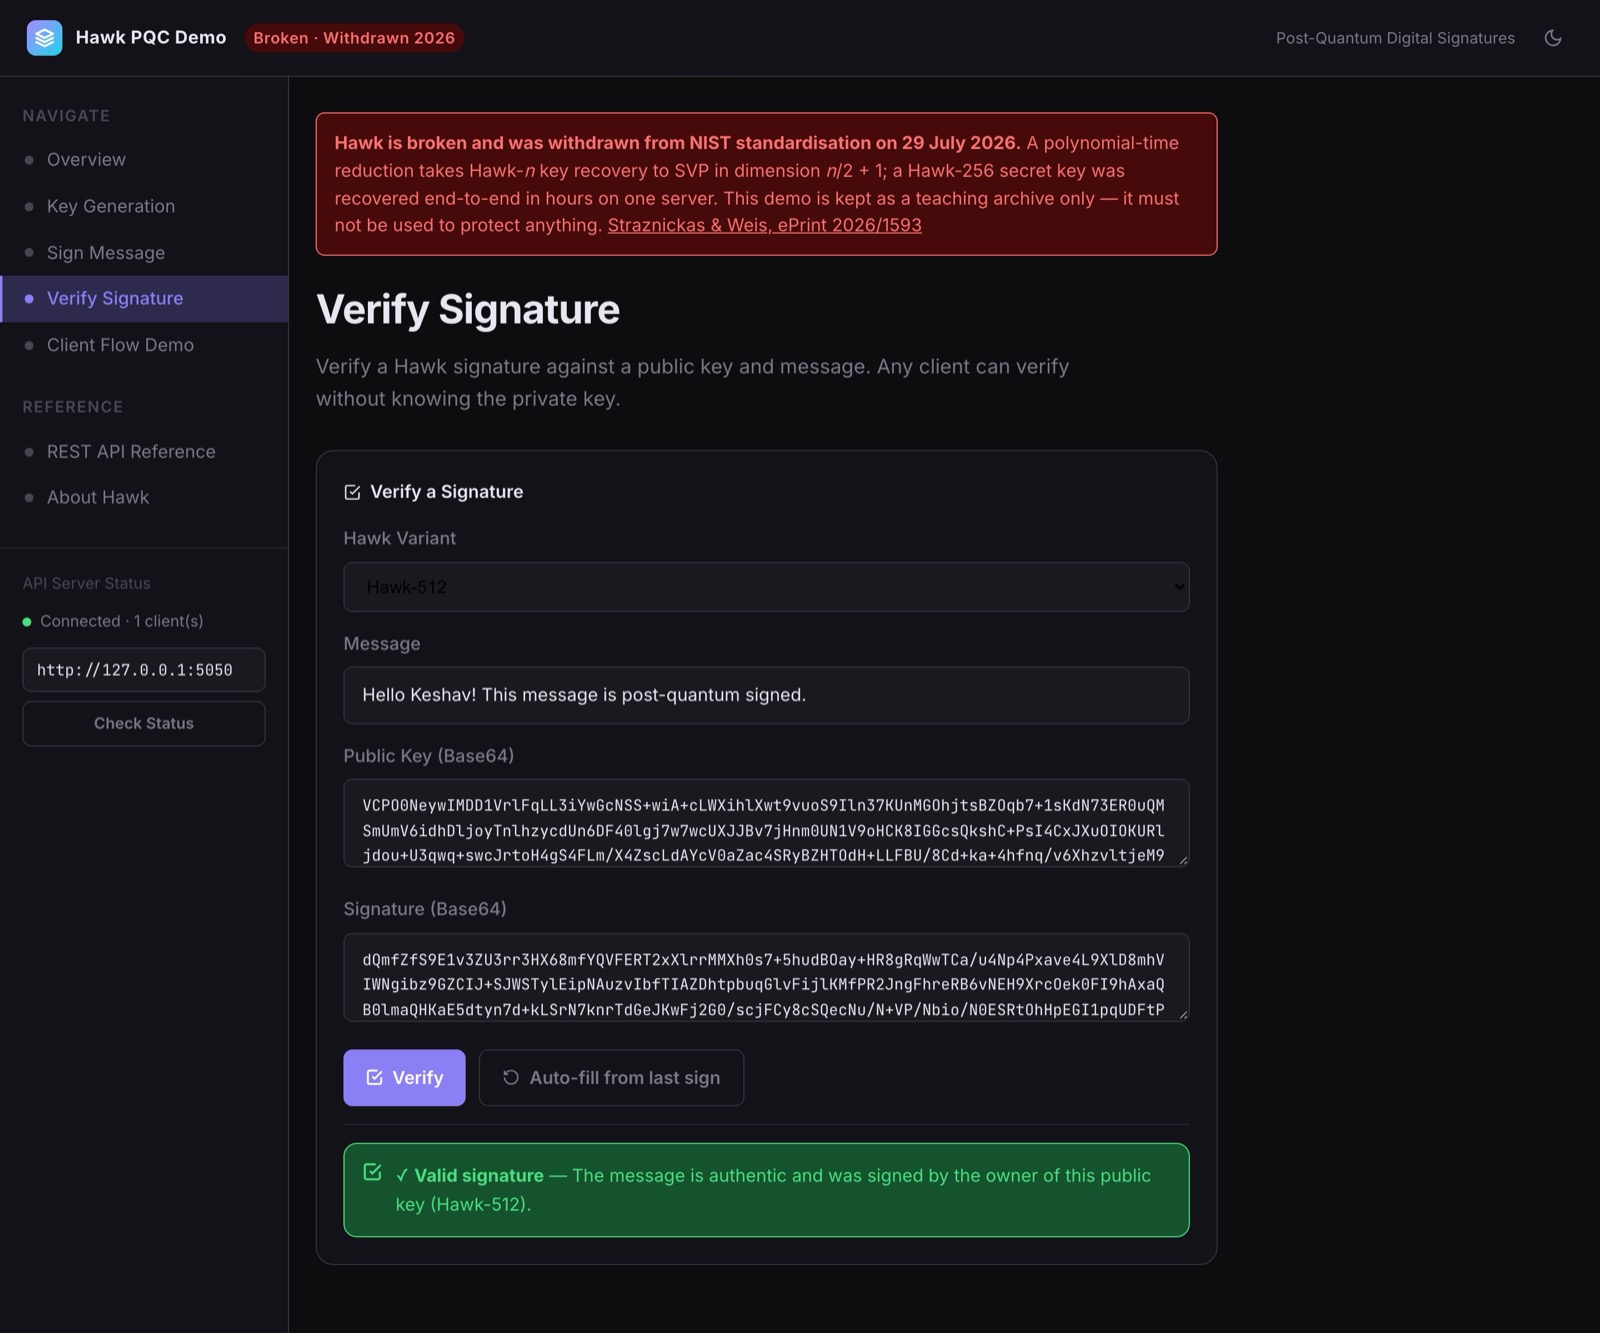Click the Verify button

click(404, 1078)
